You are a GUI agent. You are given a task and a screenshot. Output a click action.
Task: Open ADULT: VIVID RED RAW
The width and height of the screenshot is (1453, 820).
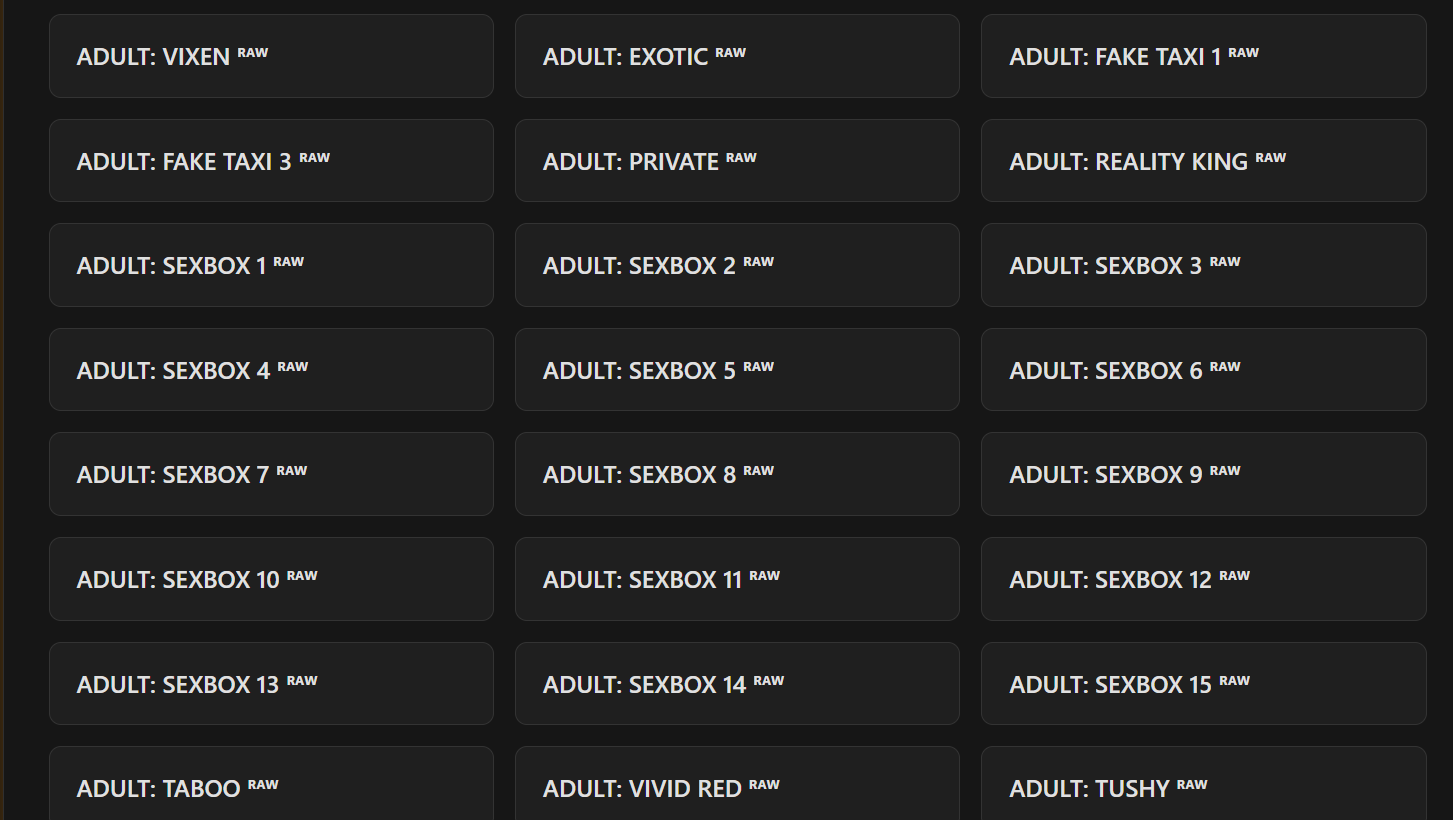(737, 788)
